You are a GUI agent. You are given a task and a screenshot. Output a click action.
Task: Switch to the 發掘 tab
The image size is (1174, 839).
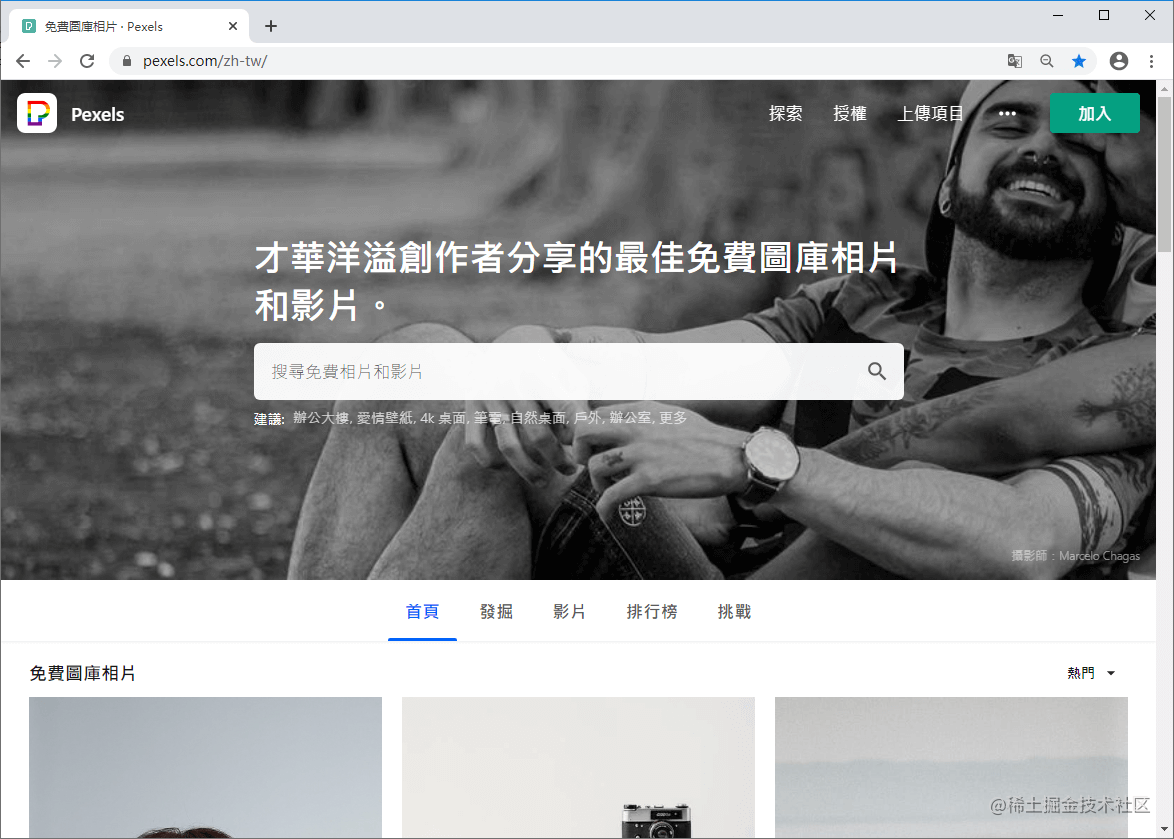coord(496,611)
